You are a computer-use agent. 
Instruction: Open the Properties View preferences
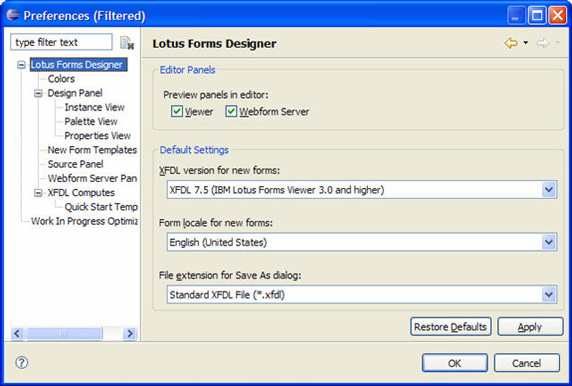point(97,136)
